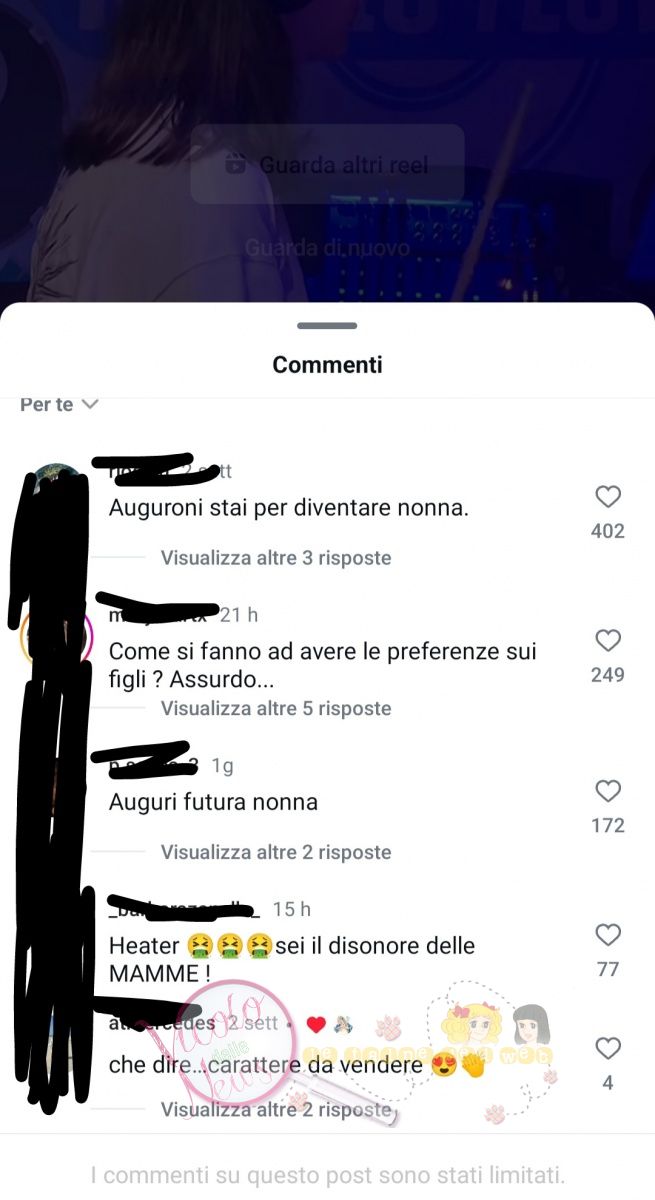Like the "carattere da vendere" comment
The width and height of the screenshot is (655, 1200).
point(608,1048)
